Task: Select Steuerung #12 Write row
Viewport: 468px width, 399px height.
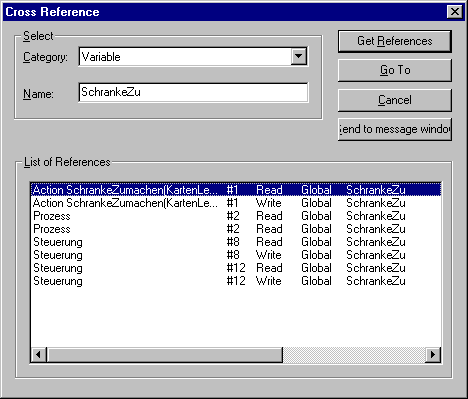Action: point(236,281)
